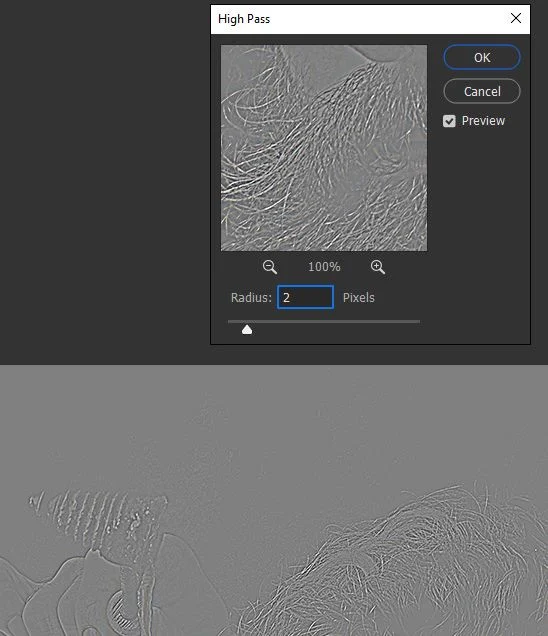Click the Radius: label

click(251, 297)
